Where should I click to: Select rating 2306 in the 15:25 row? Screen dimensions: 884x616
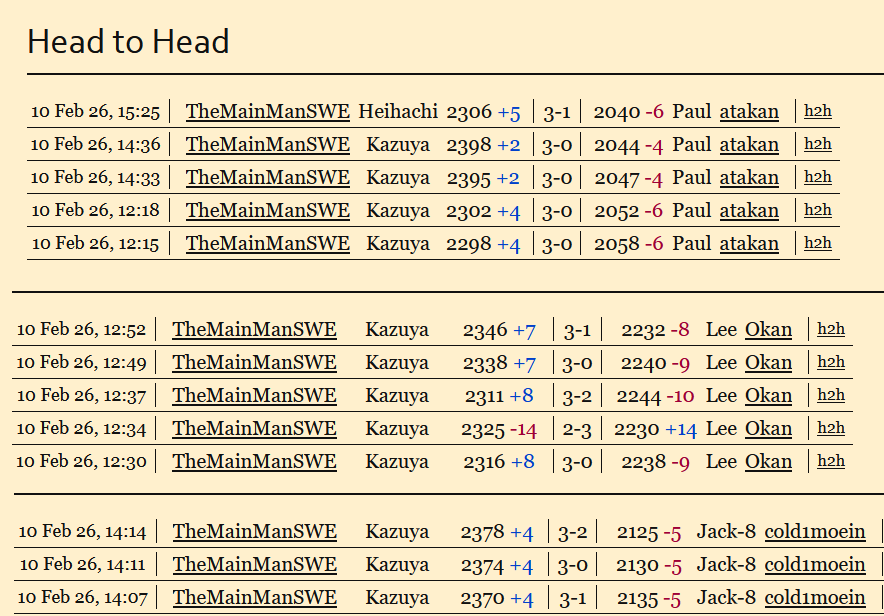point(469,112)
